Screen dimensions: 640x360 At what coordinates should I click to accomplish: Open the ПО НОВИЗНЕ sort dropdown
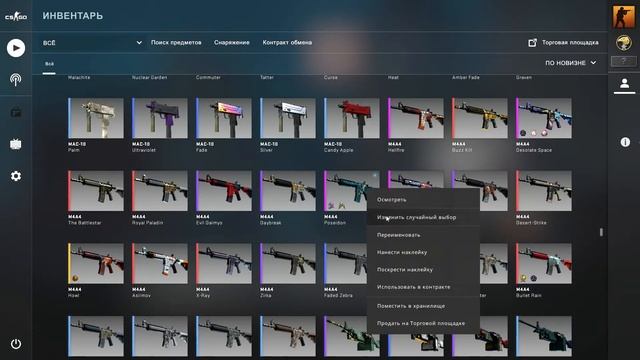coord(571,63)
